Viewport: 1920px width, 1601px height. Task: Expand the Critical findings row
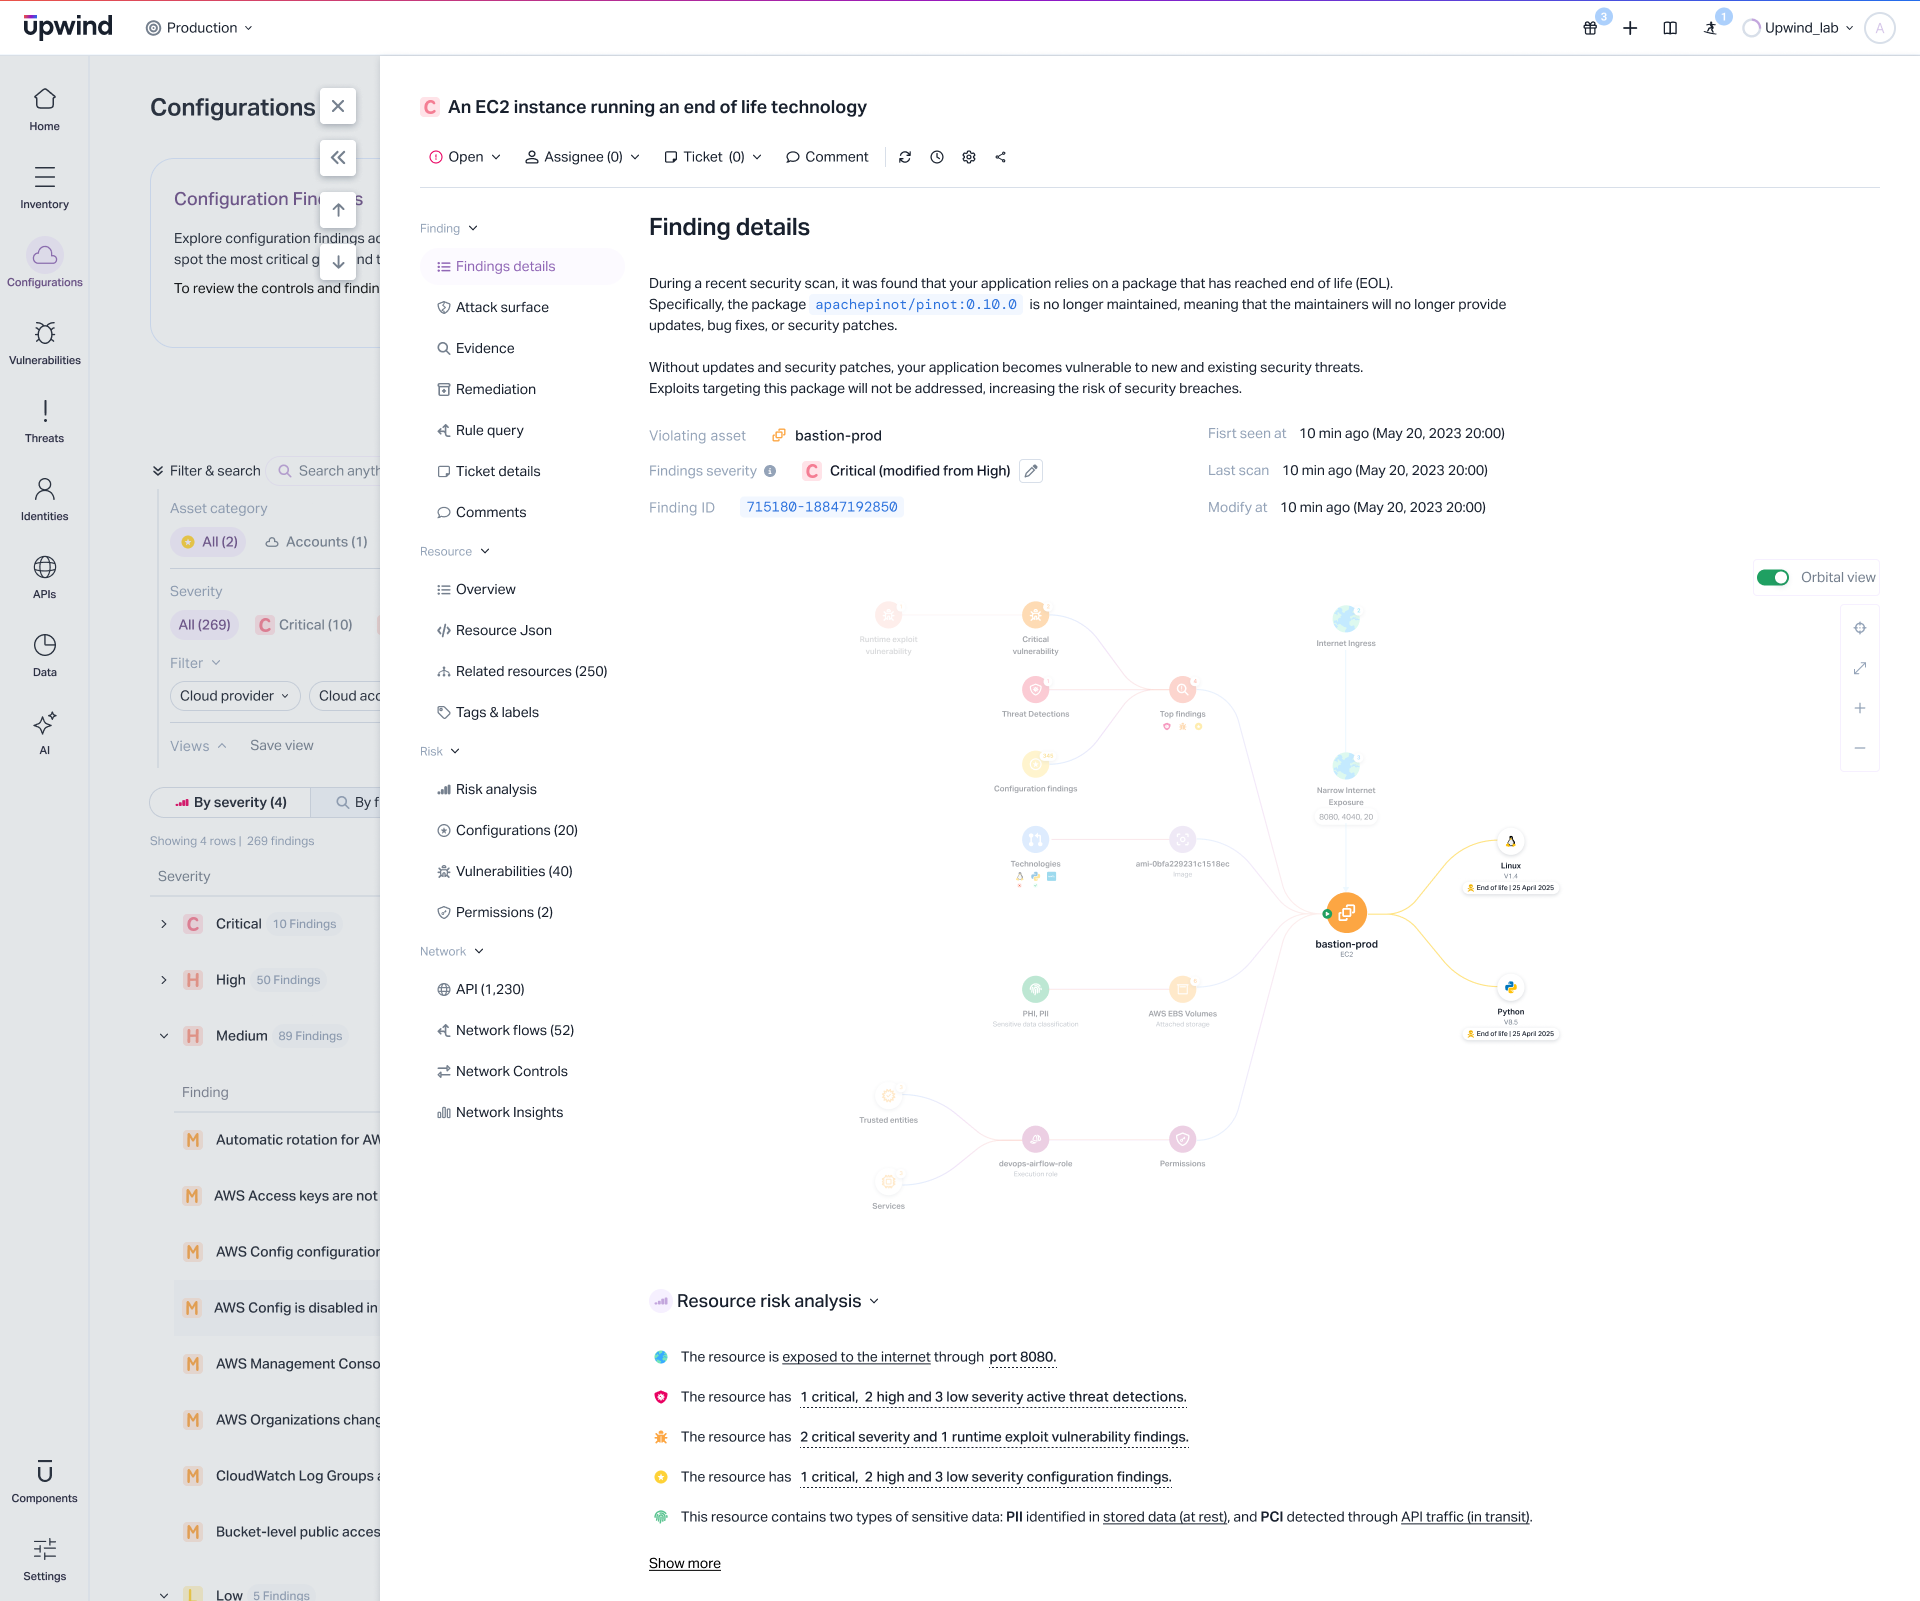click(164, 924)
